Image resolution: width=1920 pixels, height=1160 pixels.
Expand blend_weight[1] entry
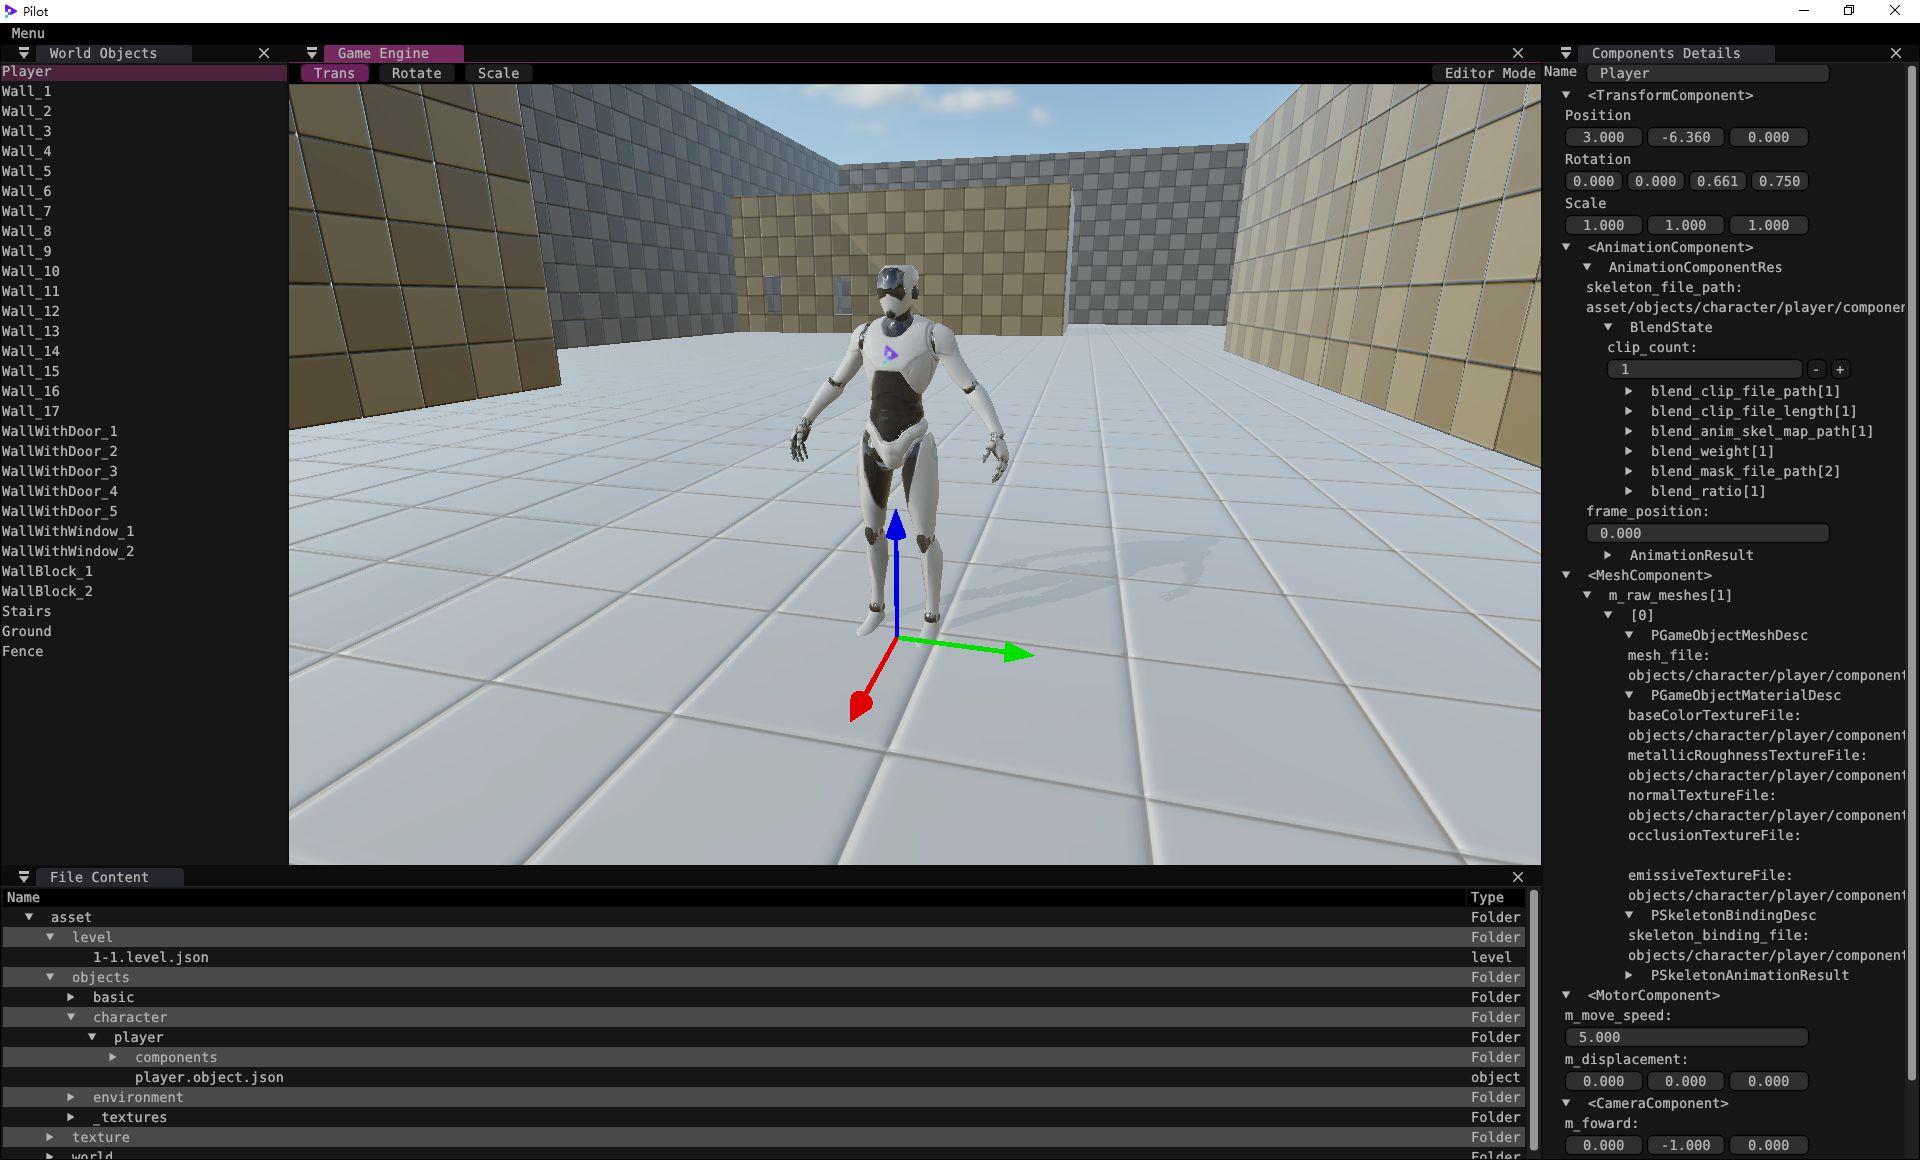(x=1629, y=451)
